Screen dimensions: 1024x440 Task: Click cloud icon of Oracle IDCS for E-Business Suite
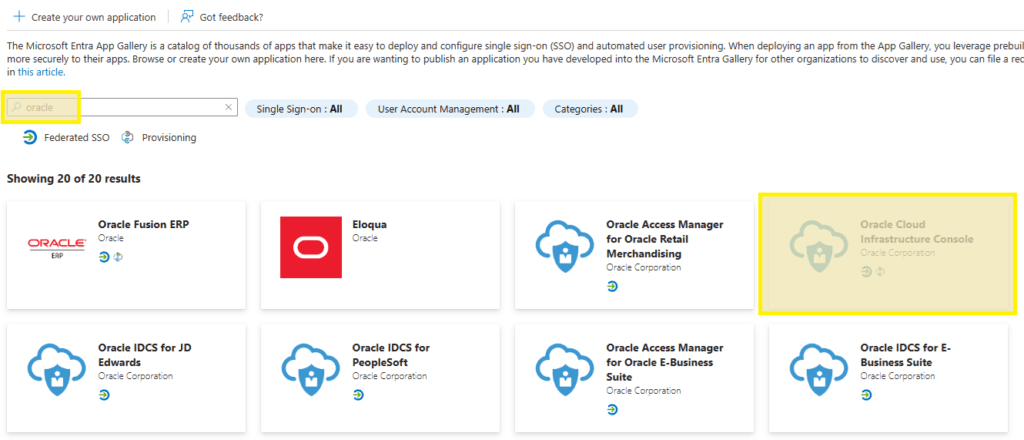point(818,369)
